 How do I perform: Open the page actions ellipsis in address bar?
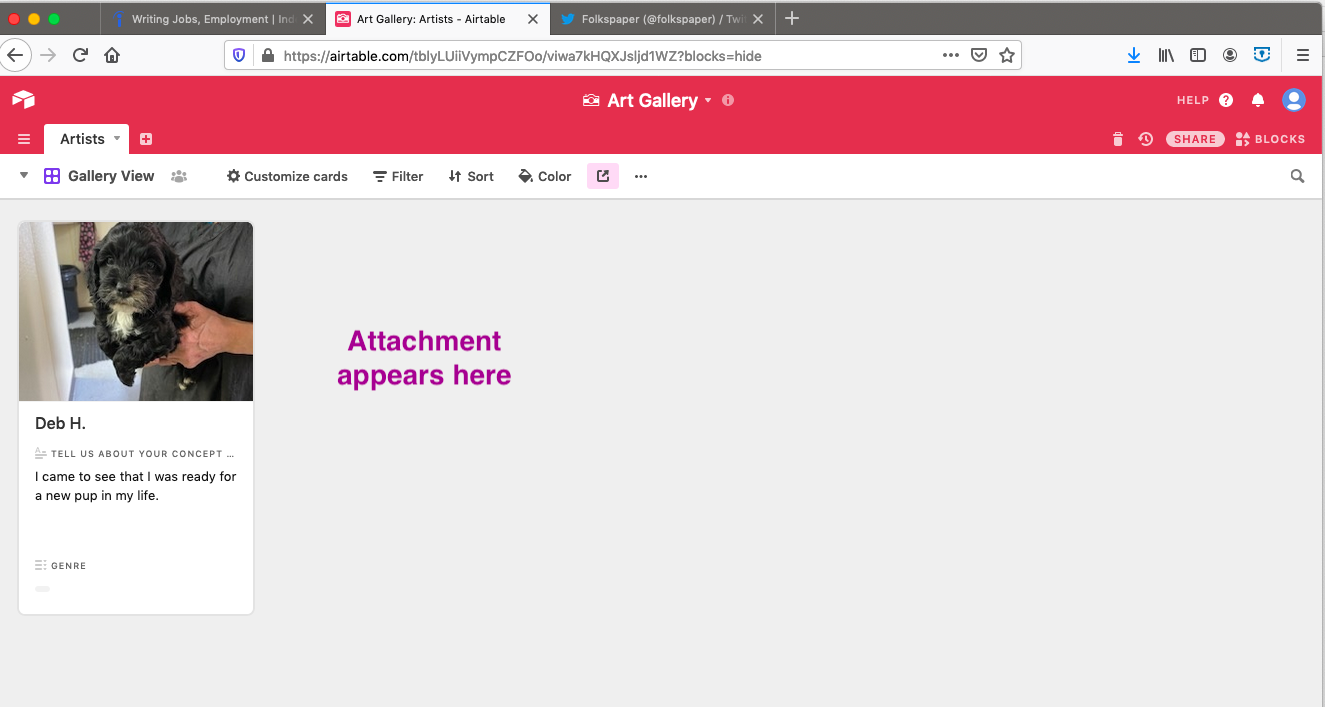coord(951,56)
